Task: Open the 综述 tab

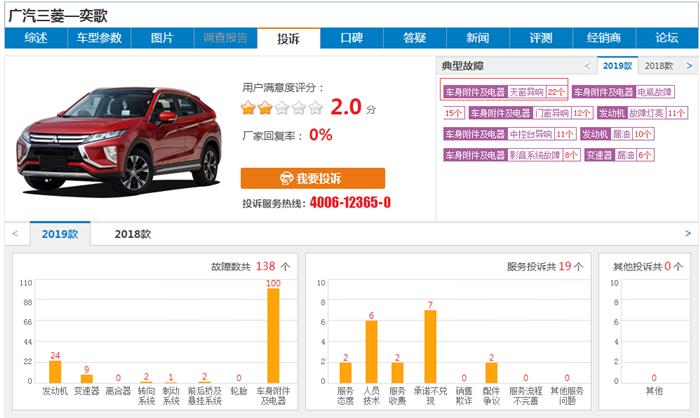Action: 36,38
